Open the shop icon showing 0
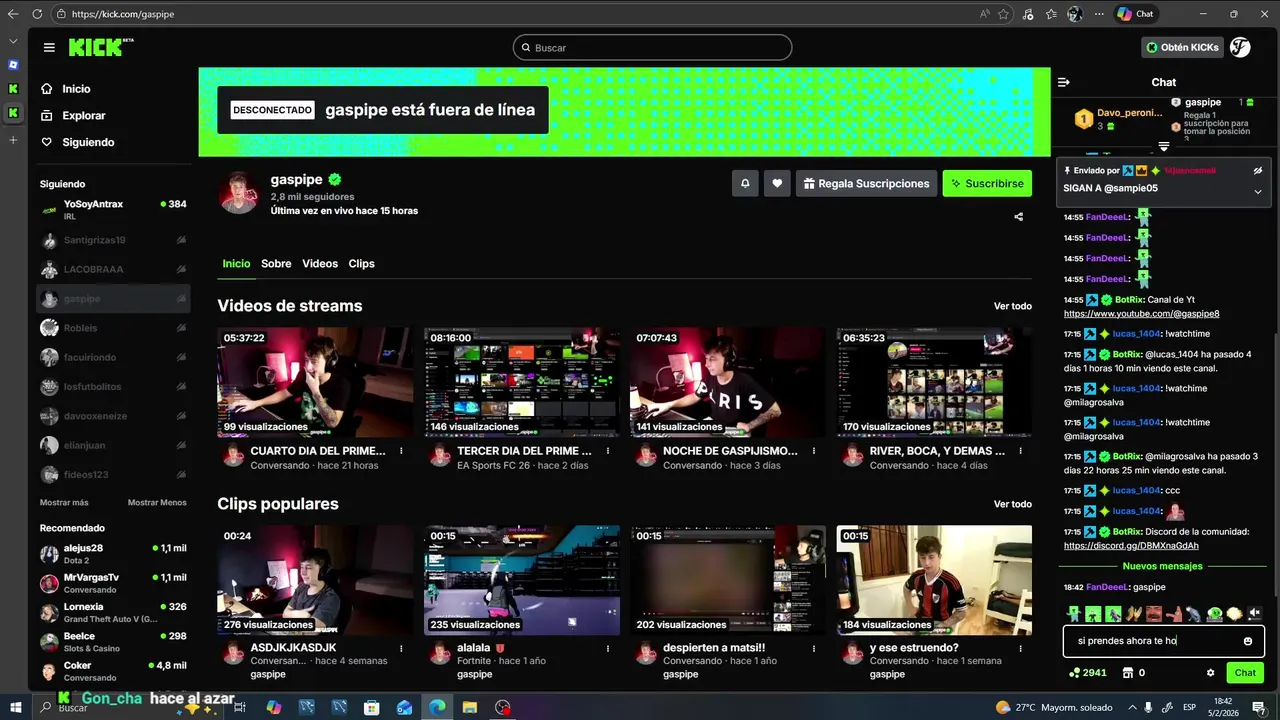Screen dimensions: 1280x720 coord(1133,673)
